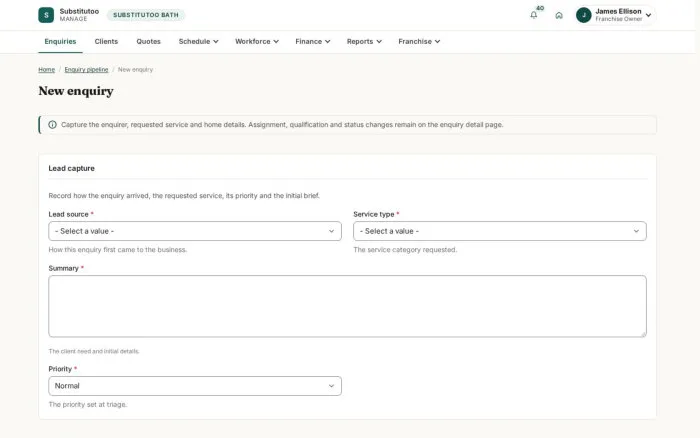Screen dimensions: 700x438
Task: Go to the Clients tab
Action: tap(106, 42)
